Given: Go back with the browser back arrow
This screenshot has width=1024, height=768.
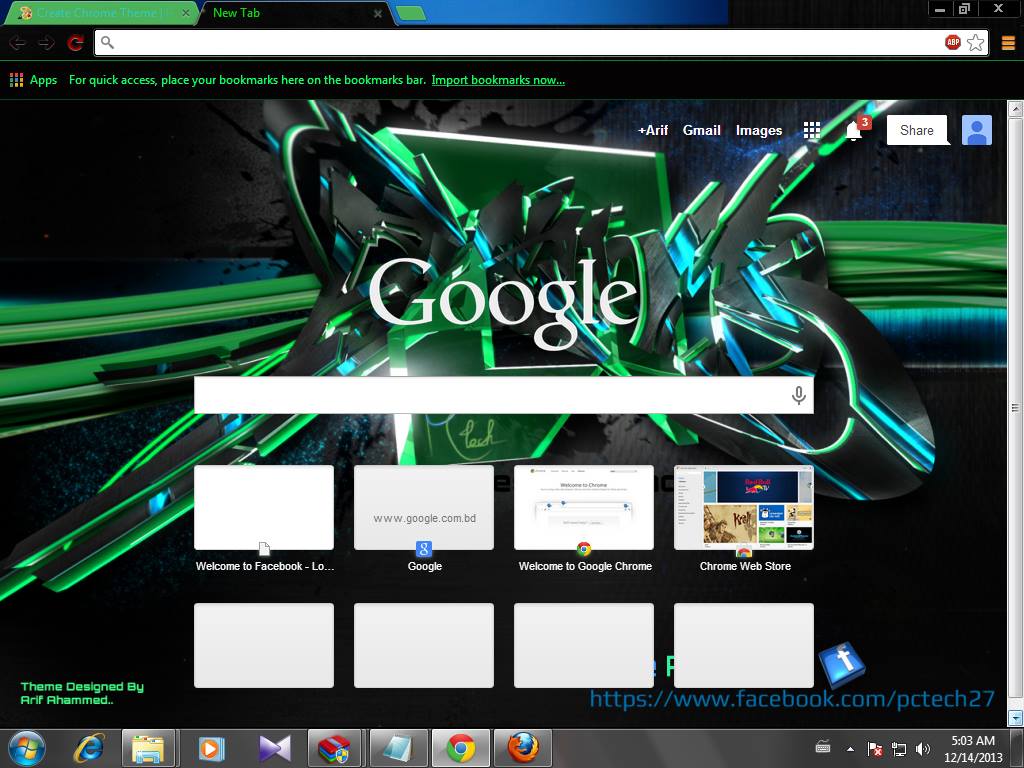Looking at the screenshot, I should tap(18, 43).
